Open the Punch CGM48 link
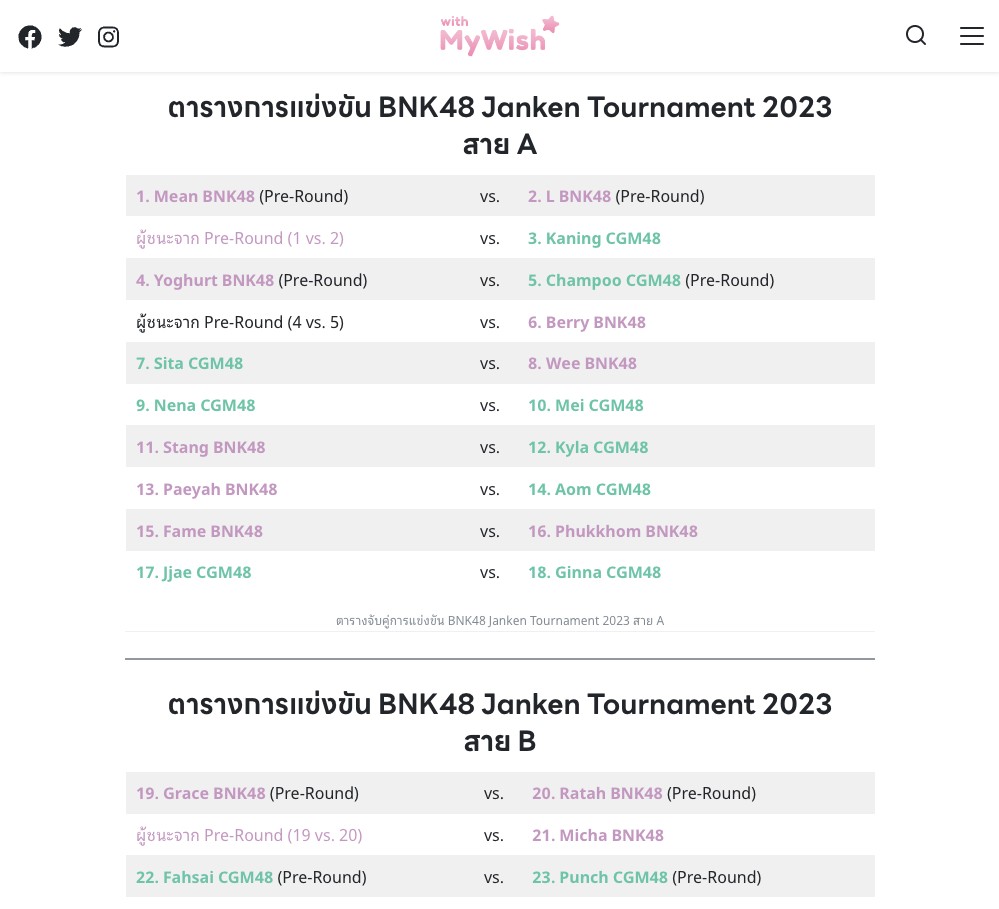 pyautogui.click(x=600, y=877)
